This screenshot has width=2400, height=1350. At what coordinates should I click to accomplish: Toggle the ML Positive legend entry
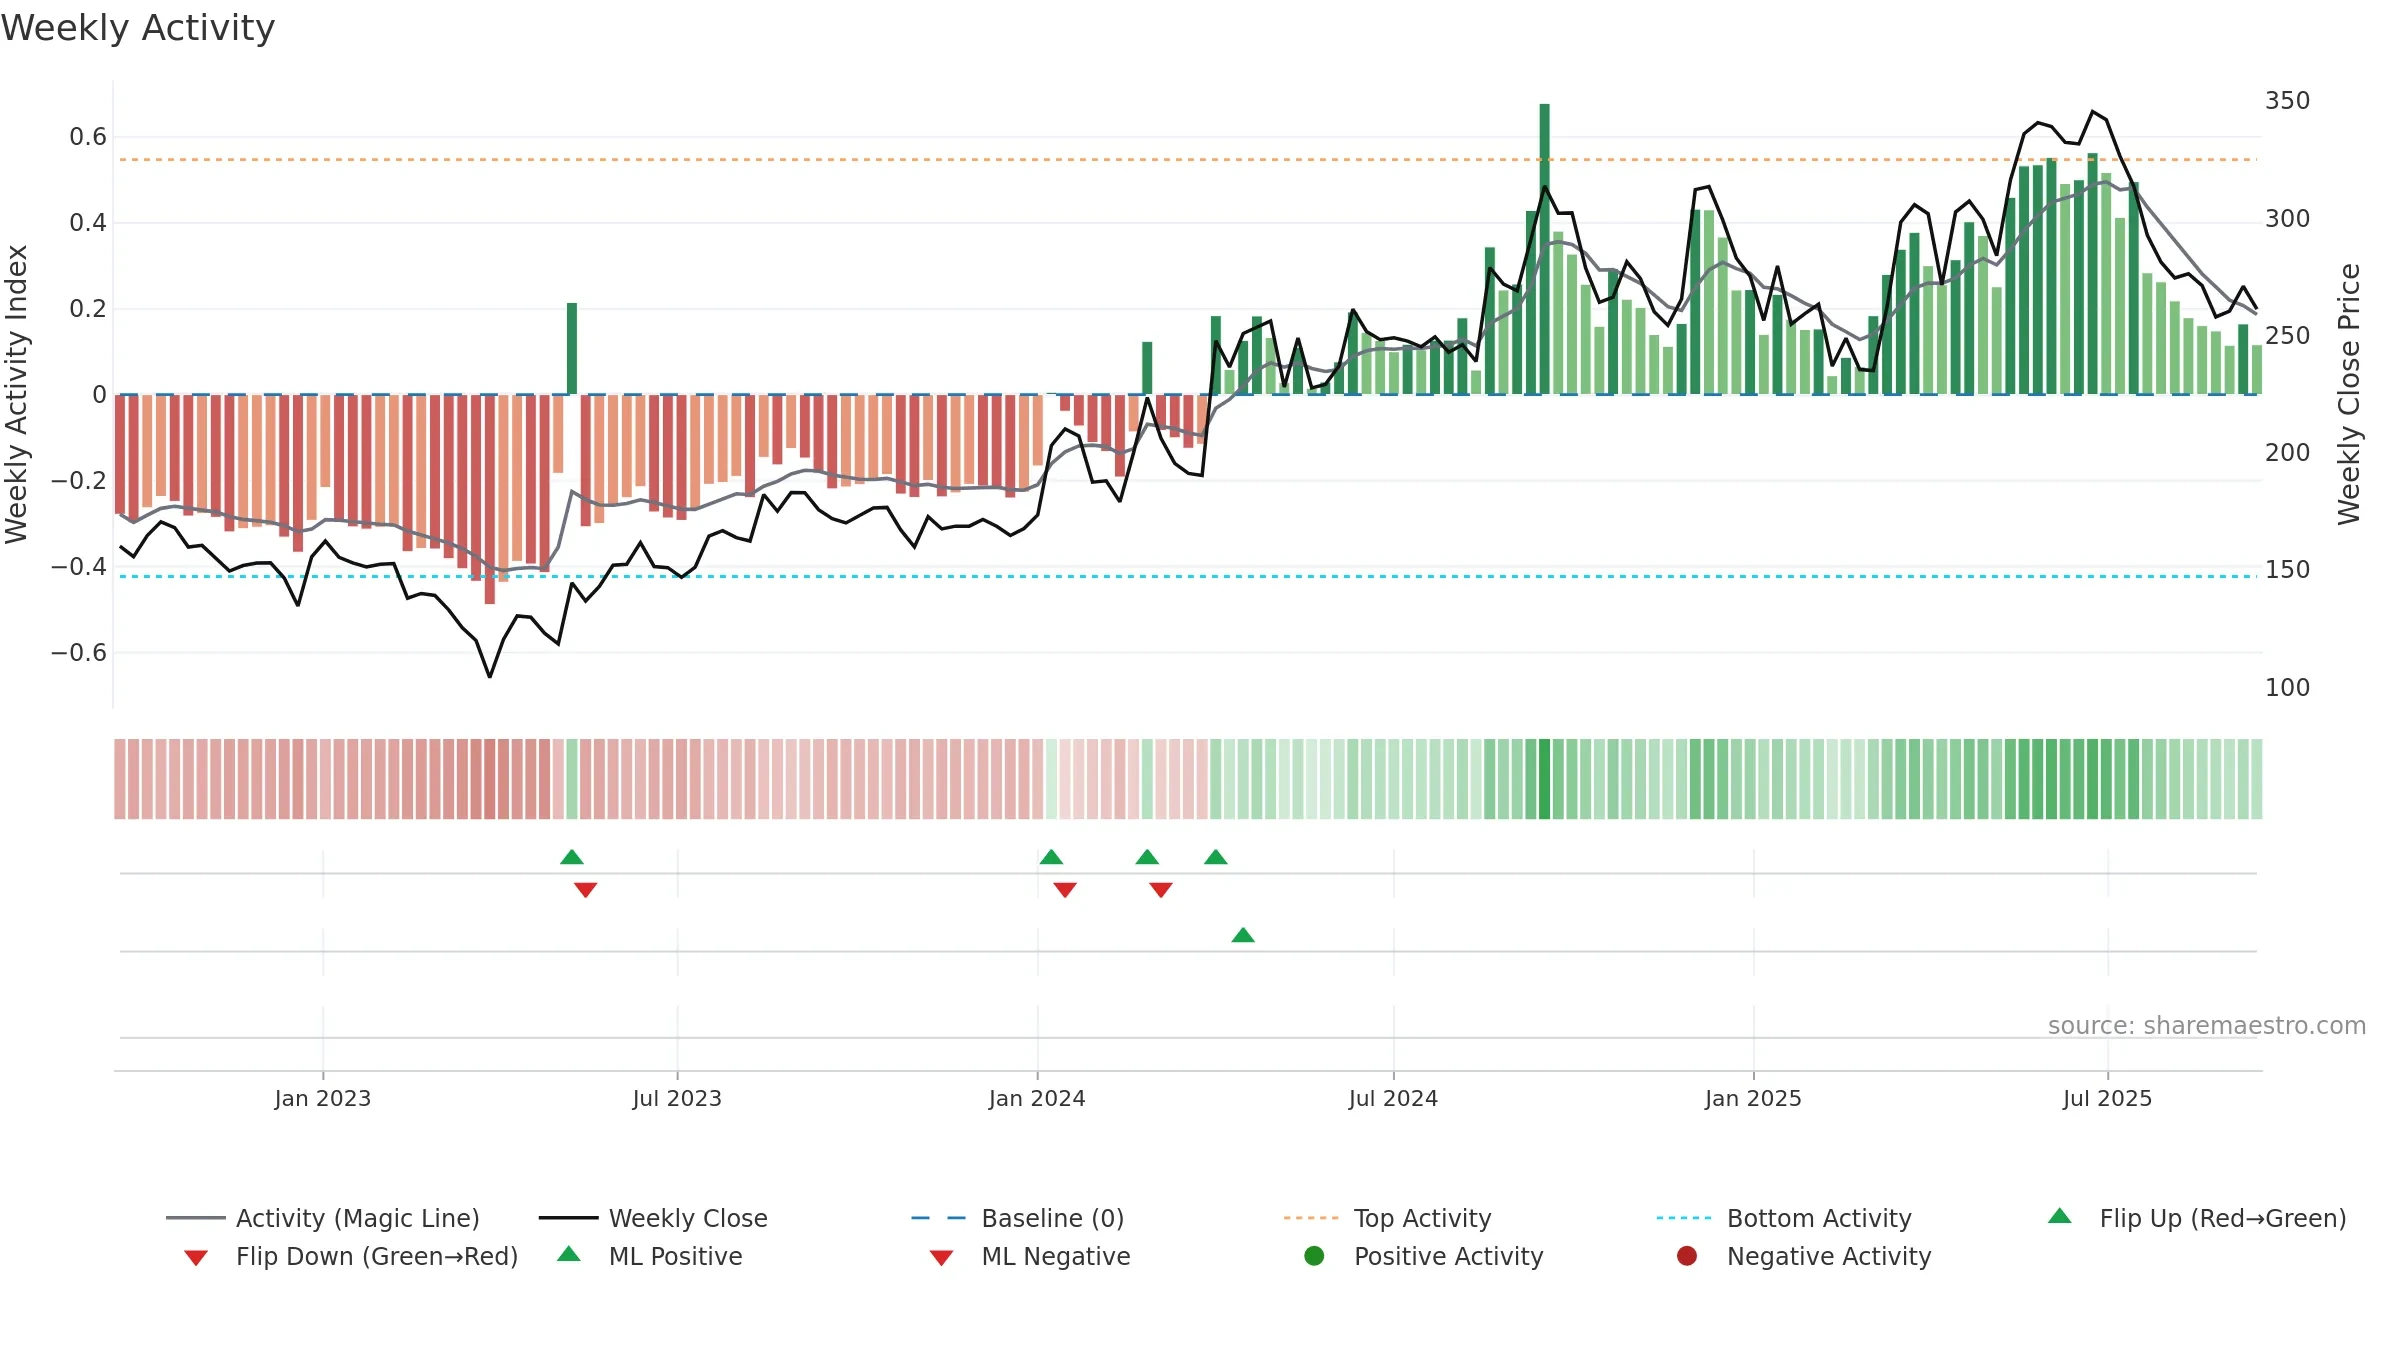tap(650, 1256)
